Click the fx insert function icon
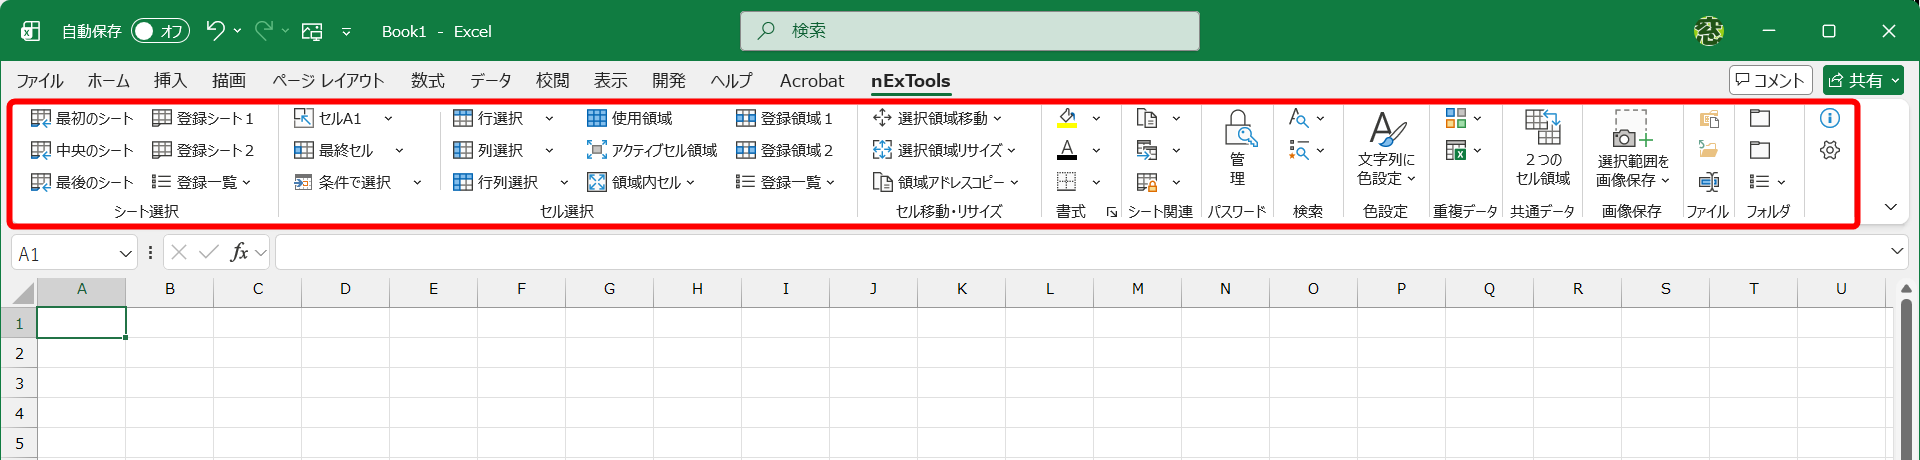The height and width of the screenshot is (460, 1920). (239, 252)
